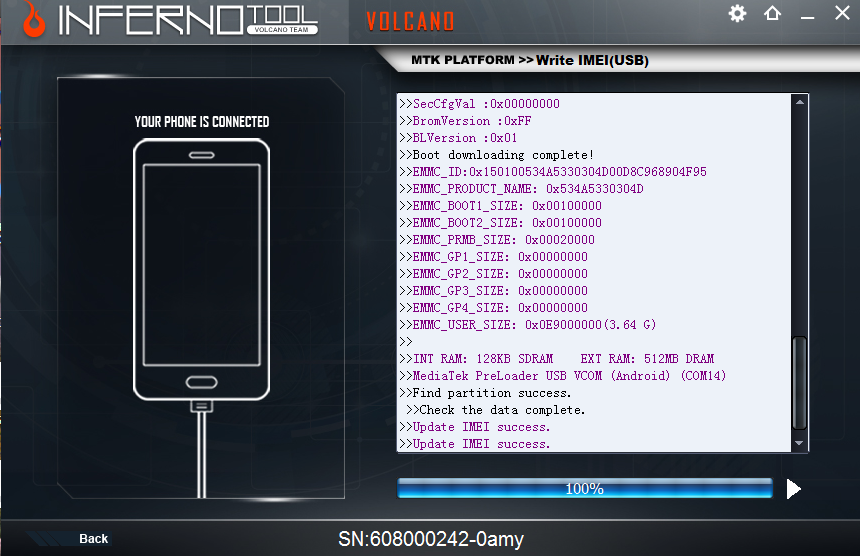Click the EMMC_BOOT2_SIZE log line
The image size is (860, 556).
(x=500, y=223)
